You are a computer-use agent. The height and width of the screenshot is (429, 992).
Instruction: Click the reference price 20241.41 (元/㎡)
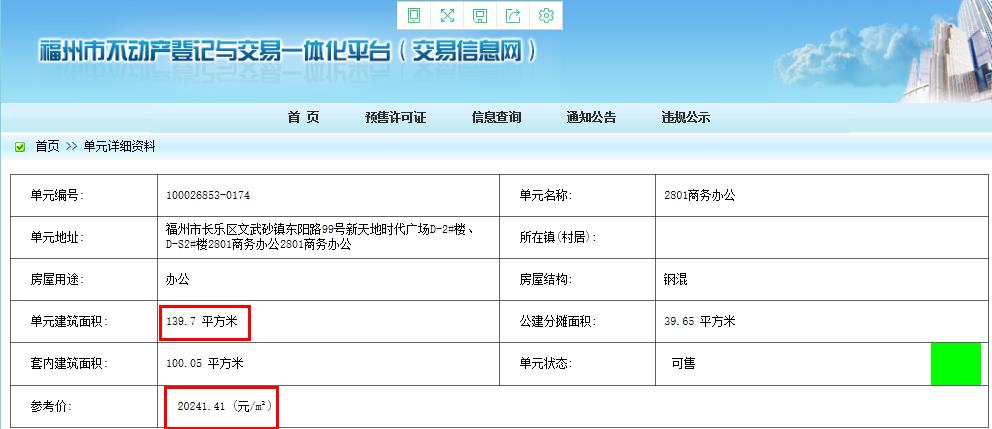tap(225, 407)
